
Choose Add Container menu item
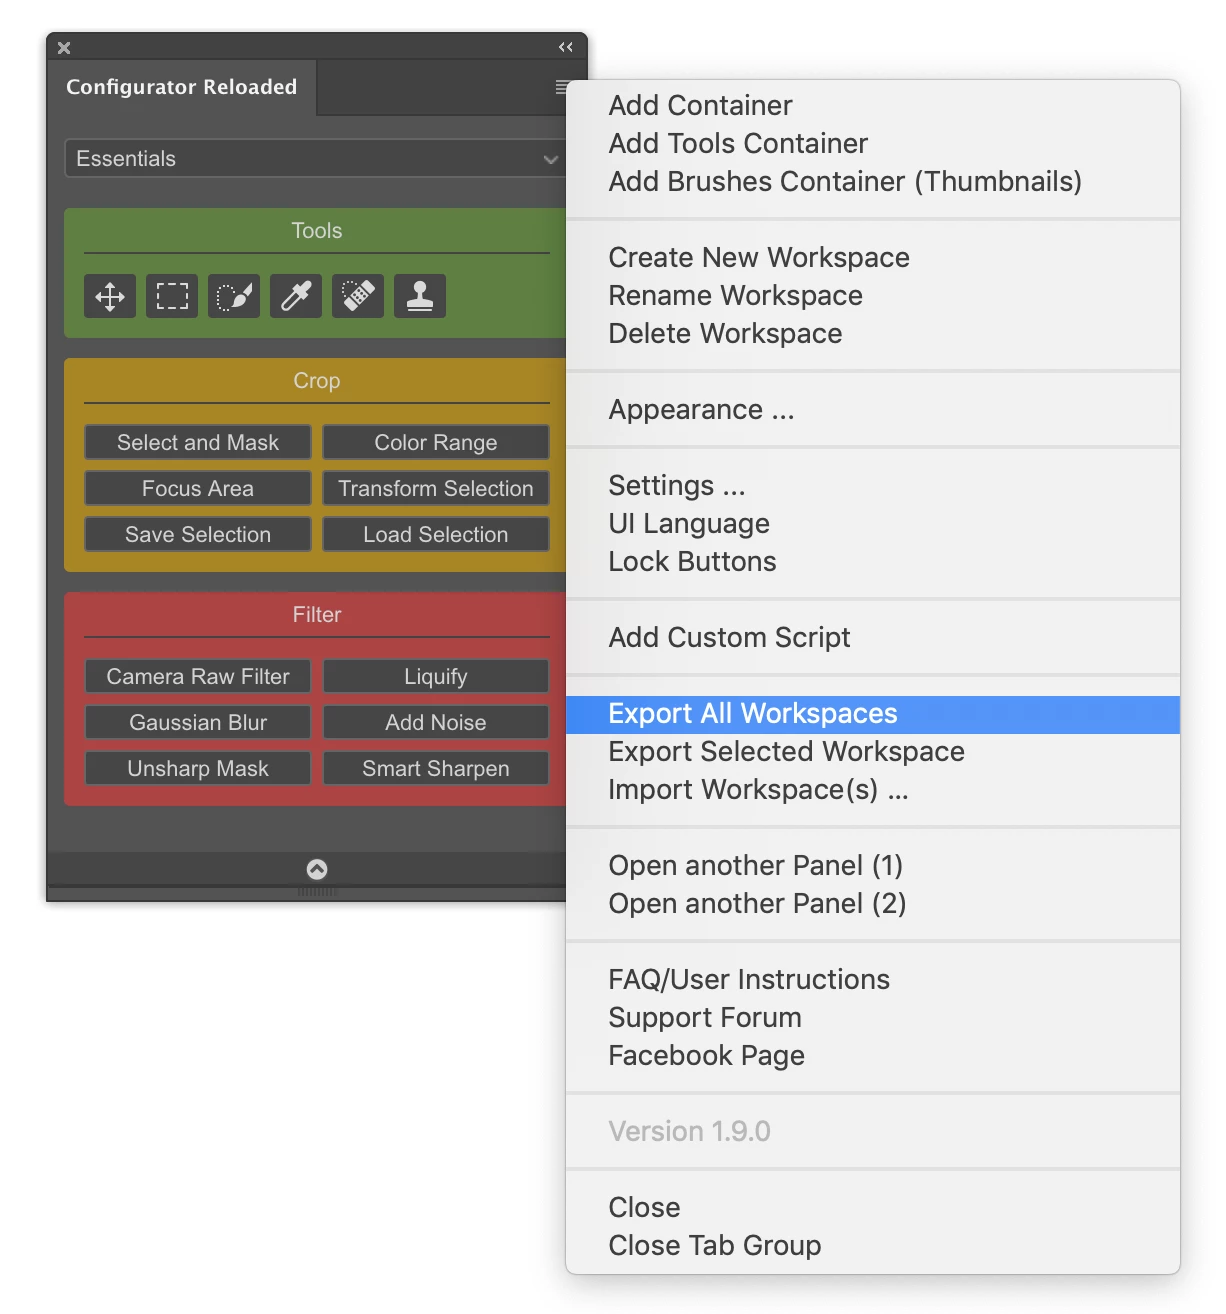click(873, 105)
